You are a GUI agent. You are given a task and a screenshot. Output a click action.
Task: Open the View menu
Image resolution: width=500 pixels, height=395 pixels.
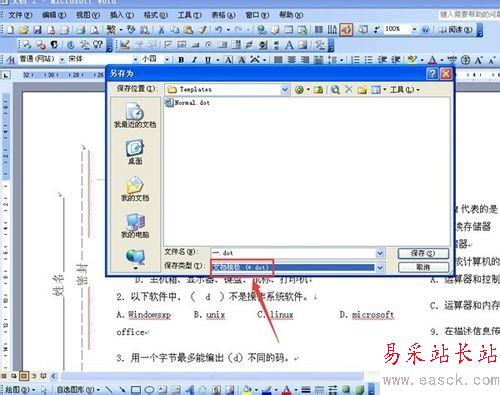(x=88, y=15)
